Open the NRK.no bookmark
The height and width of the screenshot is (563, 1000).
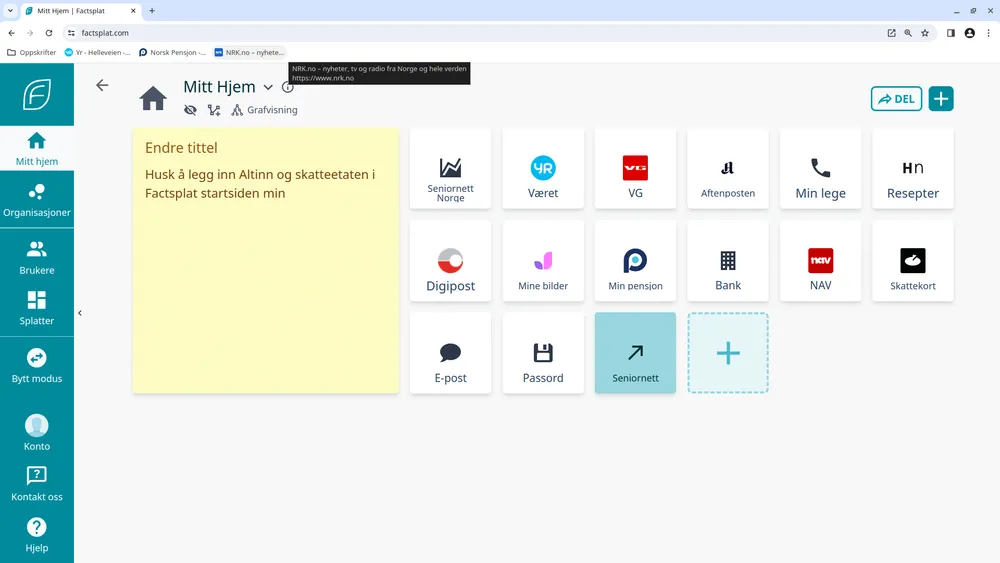click(249, 52)
